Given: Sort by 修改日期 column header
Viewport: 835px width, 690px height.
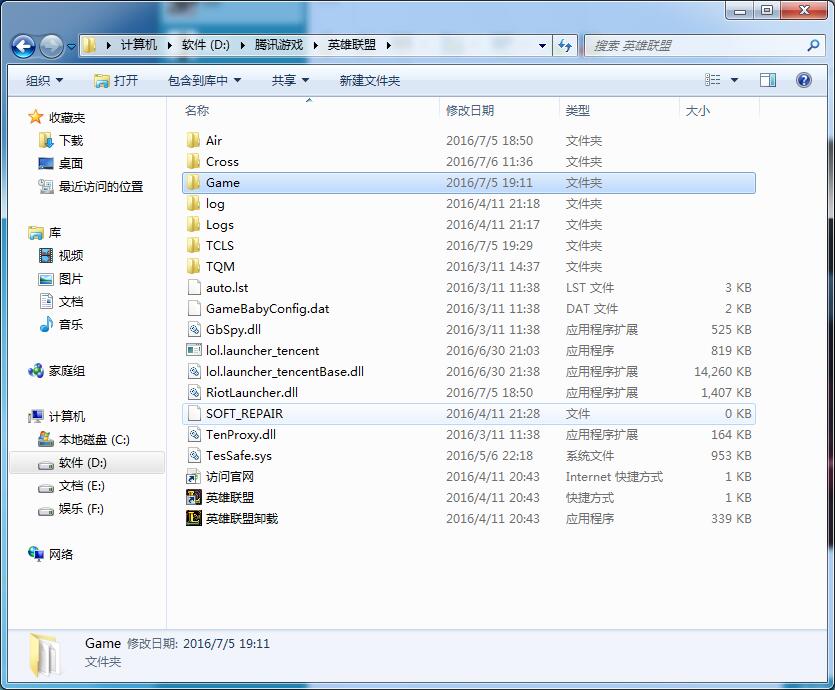Looking at the screenshot, I should point(470,111).
